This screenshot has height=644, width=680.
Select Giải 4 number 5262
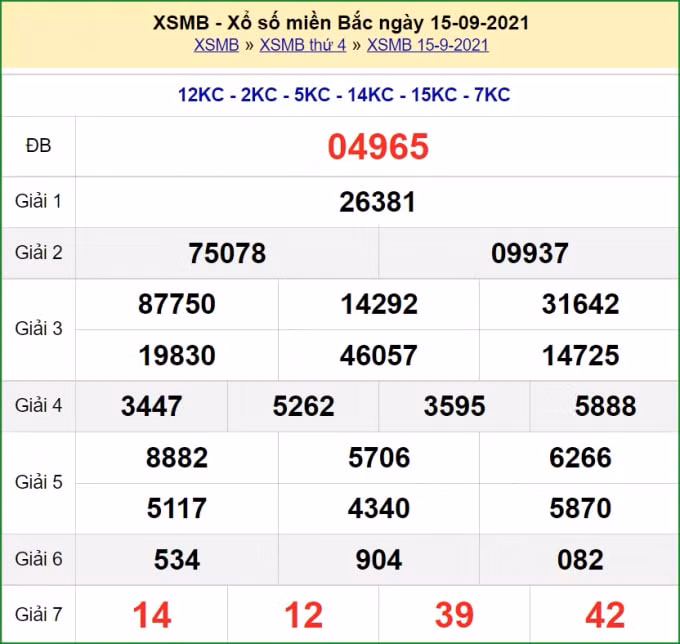(303, 406)
